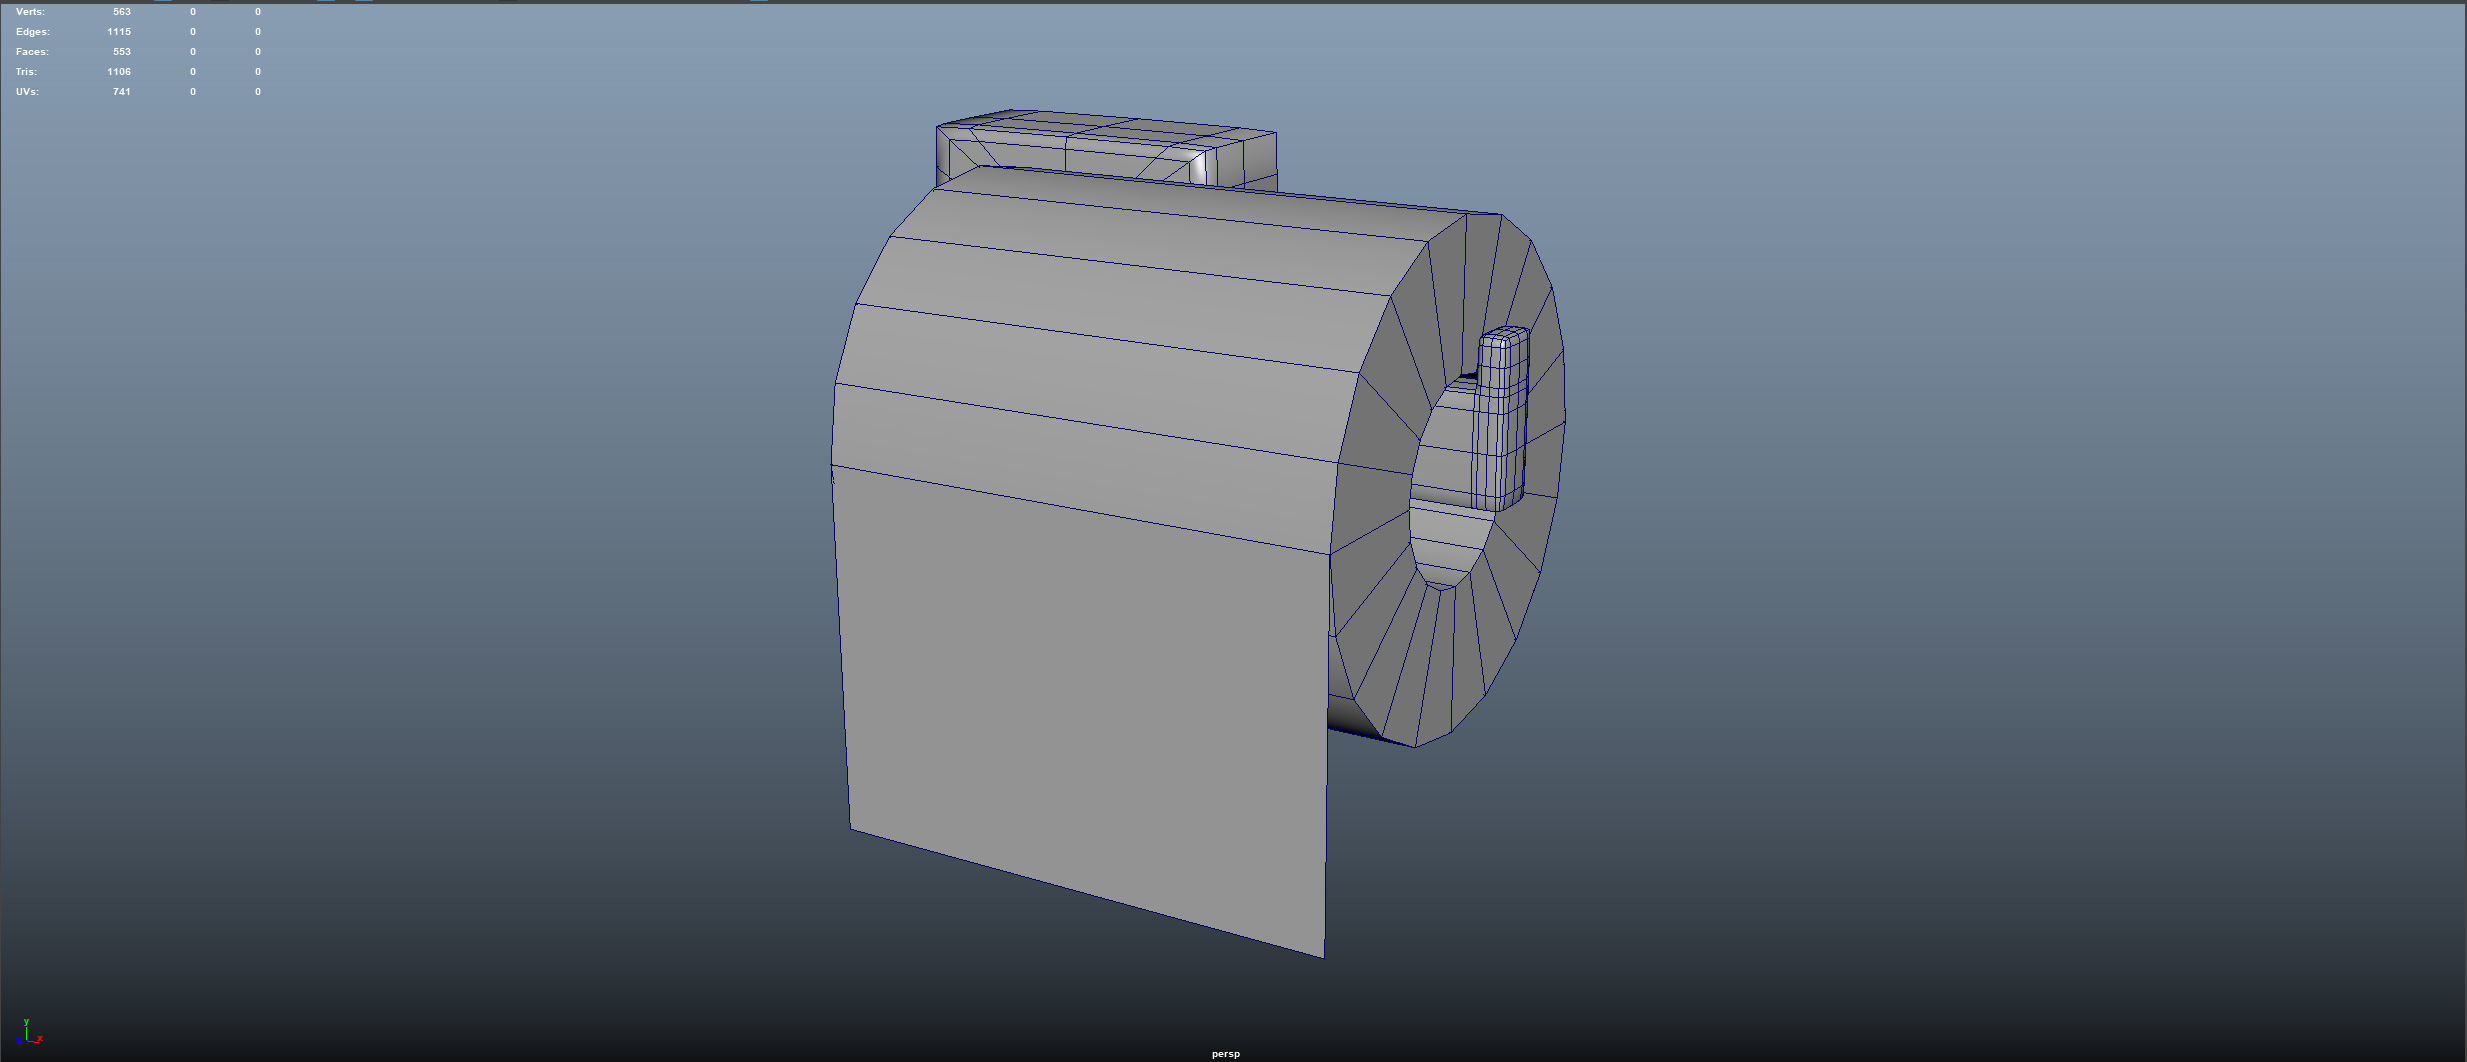The image size is (2467, 1062).
Task: Click the 'Verts:' poly count label
Action: pyautogui.click(x=30, y=12)
